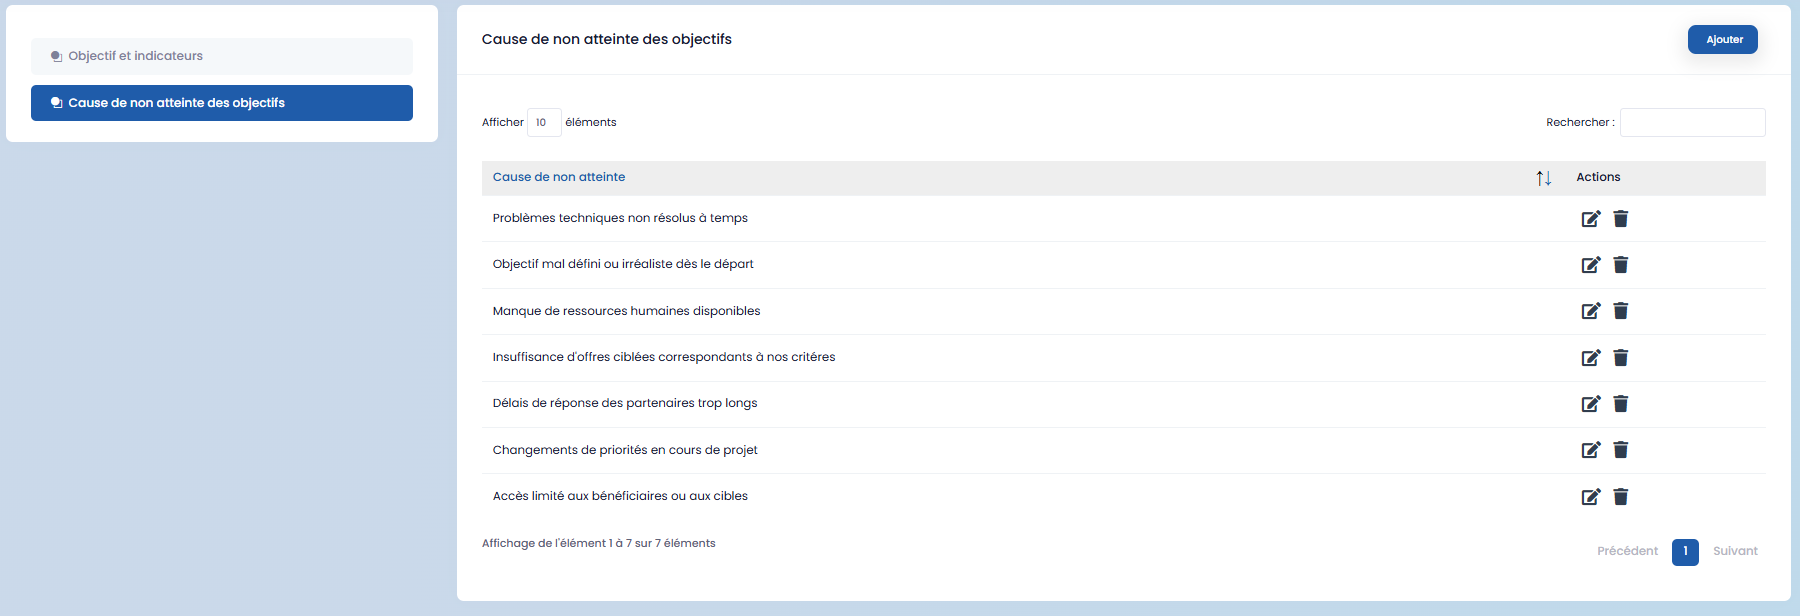Edit 'Insuffisance d'offres ciblées' entry
This screenshot has width=1800, height=616.
(1590, 358)
